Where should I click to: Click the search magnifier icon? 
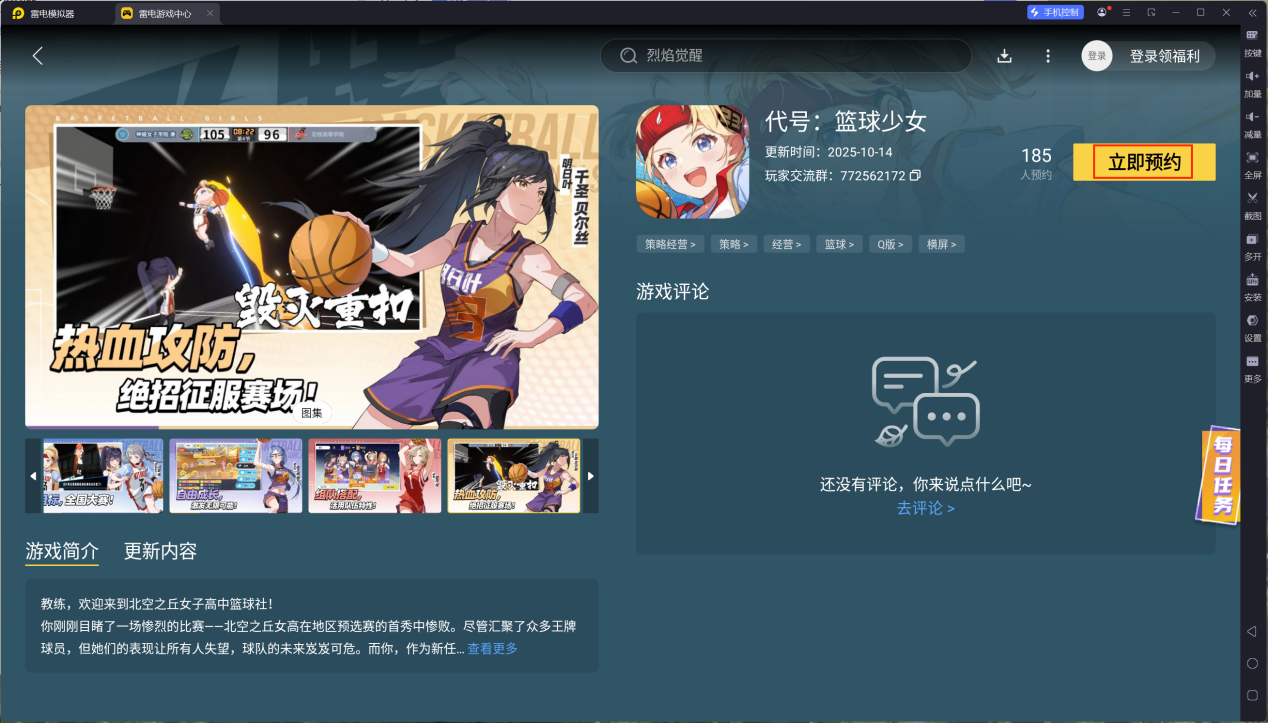pyautogui.click(x=629, y=56)
